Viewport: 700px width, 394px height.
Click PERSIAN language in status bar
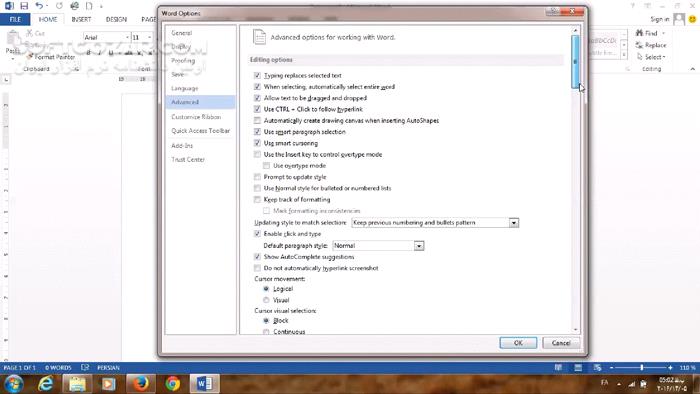(108, 368)
